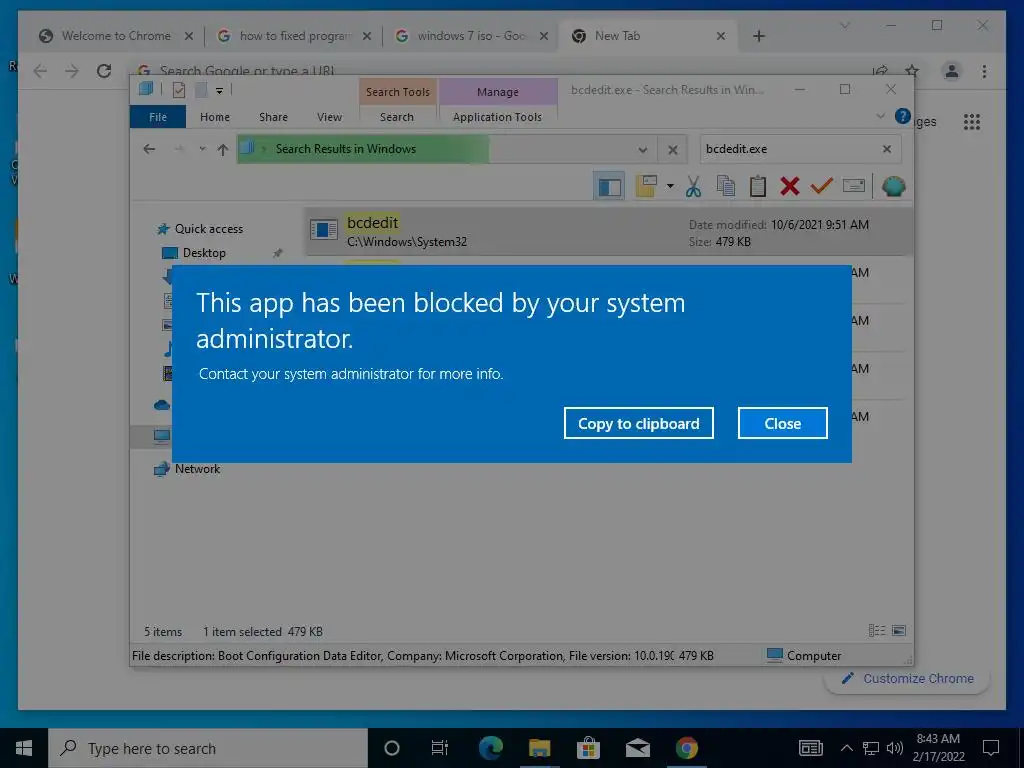This screenshot has height=768, width=1024.
Task: Switch to the View ribbon tab
Action: [329, 117]
